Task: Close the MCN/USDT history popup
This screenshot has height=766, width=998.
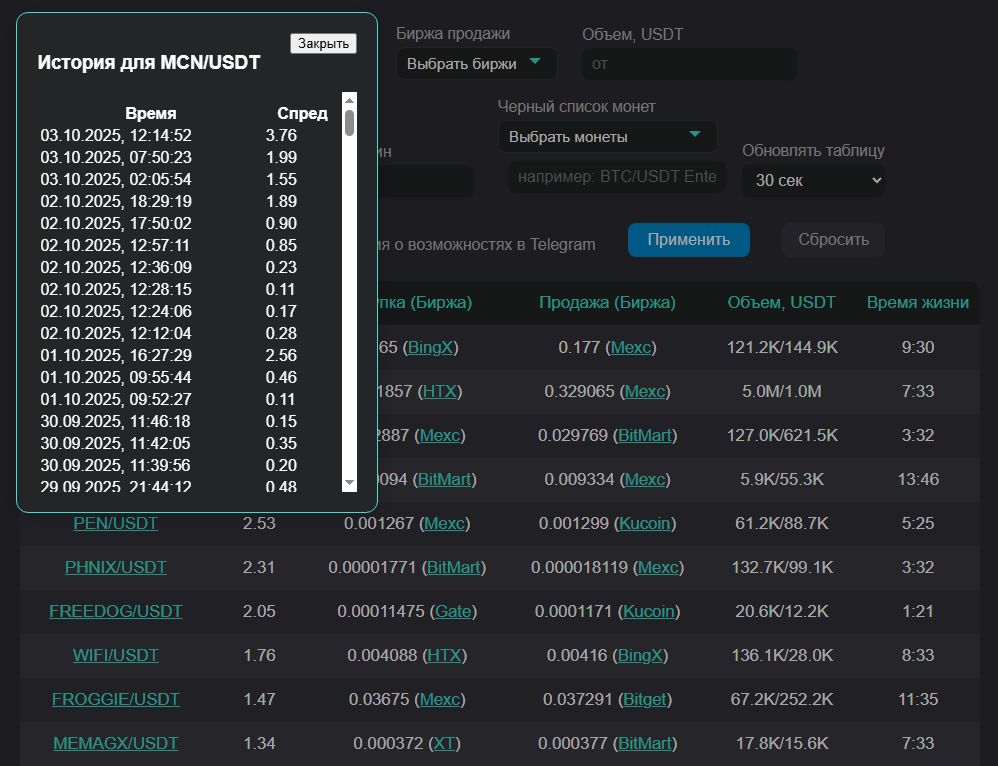Action: coord(323,43)
